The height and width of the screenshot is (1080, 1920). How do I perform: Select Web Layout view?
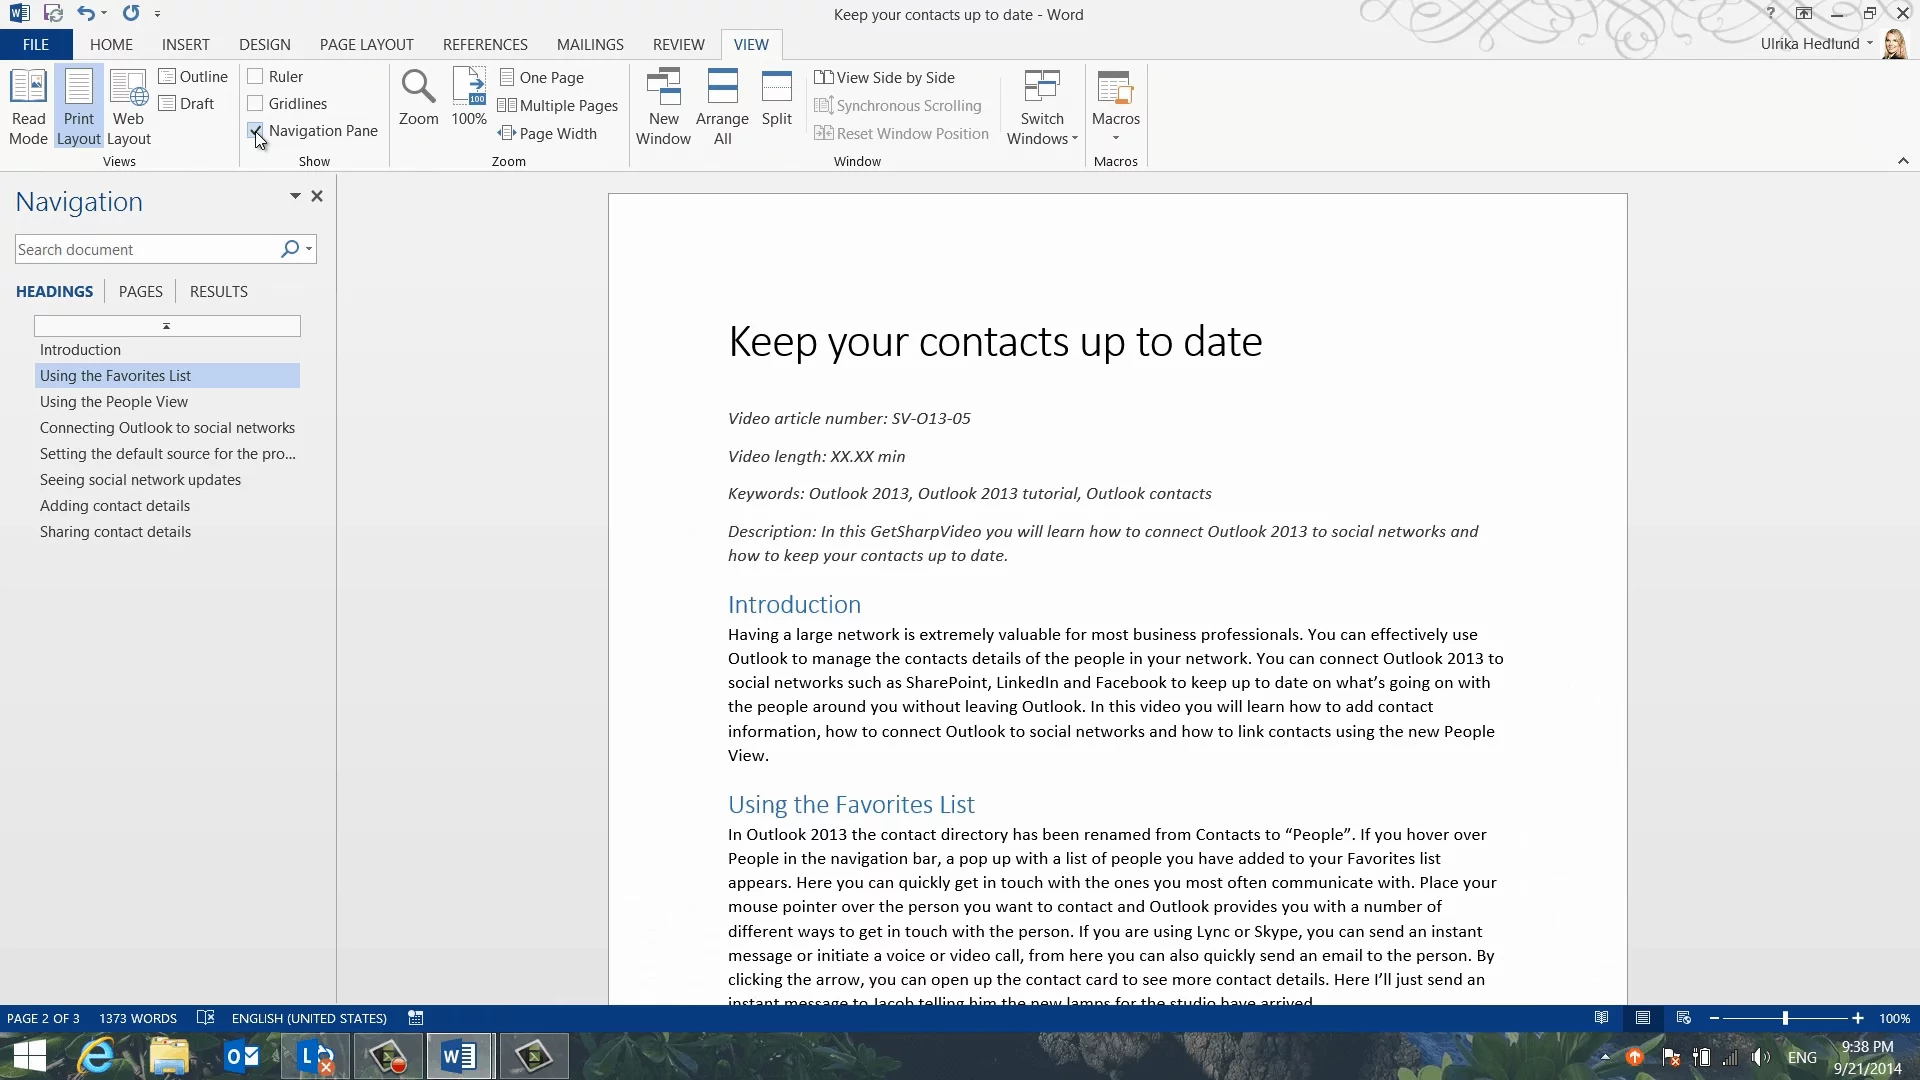tap(128, 107)
